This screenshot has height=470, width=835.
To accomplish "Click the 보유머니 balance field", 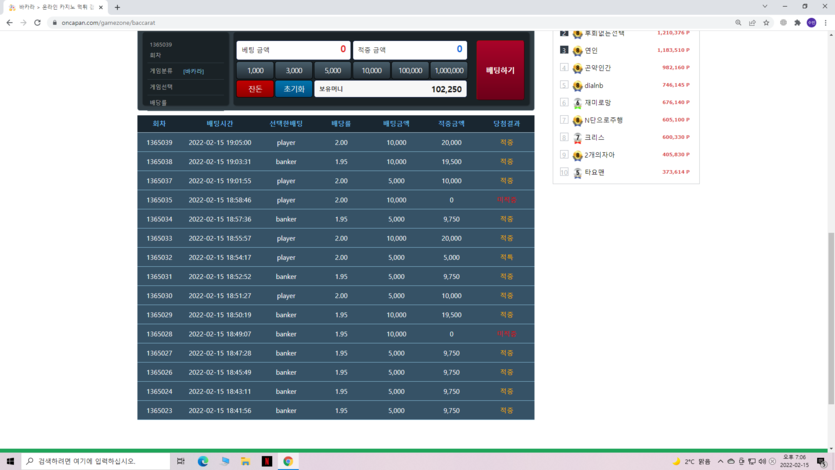I will coord(391,89).
